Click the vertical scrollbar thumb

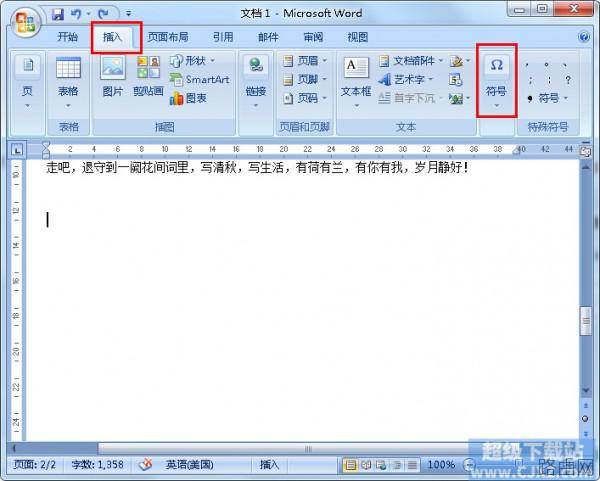[585, 321]
